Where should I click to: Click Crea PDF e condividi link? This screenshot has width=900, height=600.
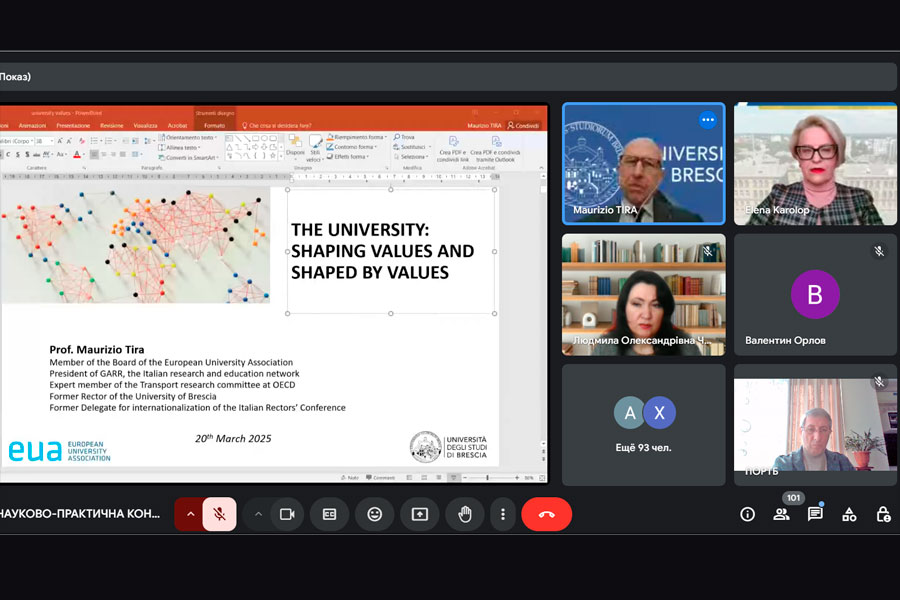pyautogui.click(x=453, y=149)
